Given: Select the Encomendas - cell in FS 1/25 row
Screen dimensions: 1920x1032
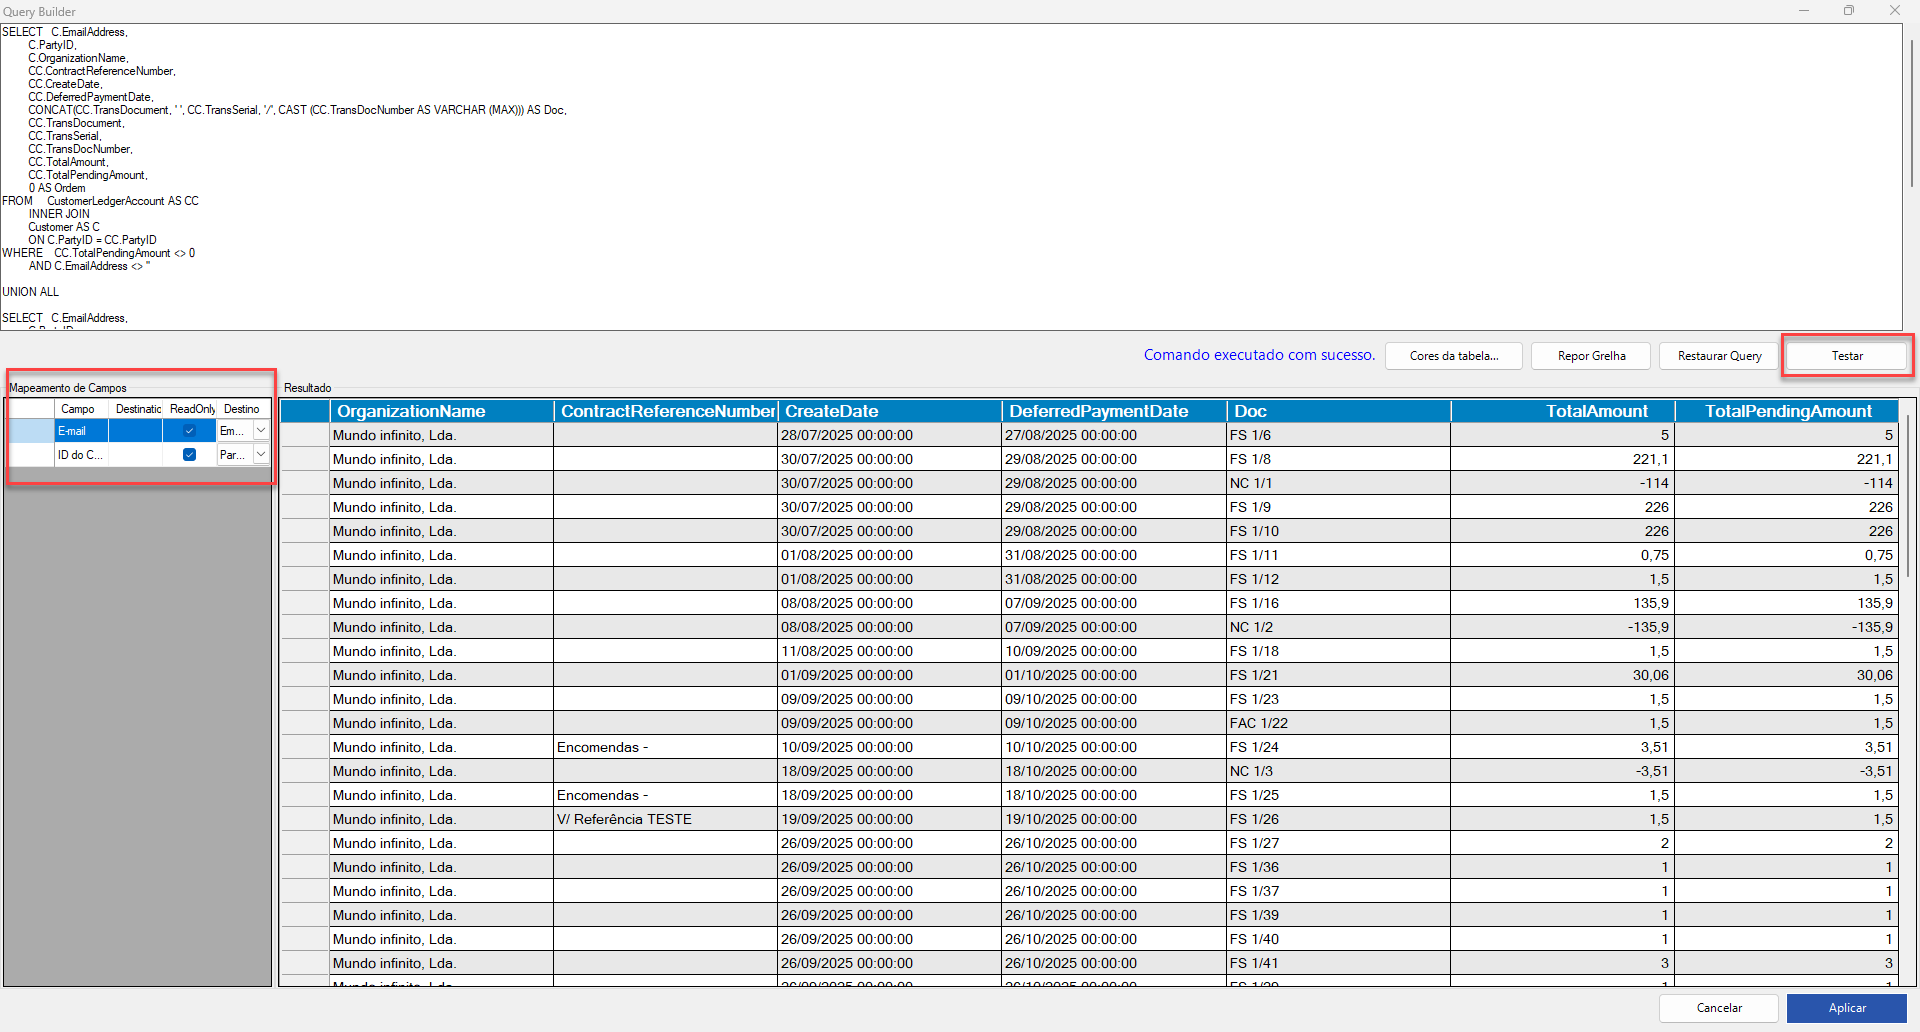Looking at the screenshot, I should 666,795.
